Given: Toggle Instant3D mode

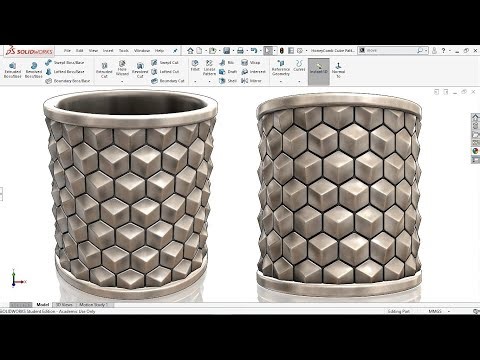Looking at the screenshot, I should [319, 71].
